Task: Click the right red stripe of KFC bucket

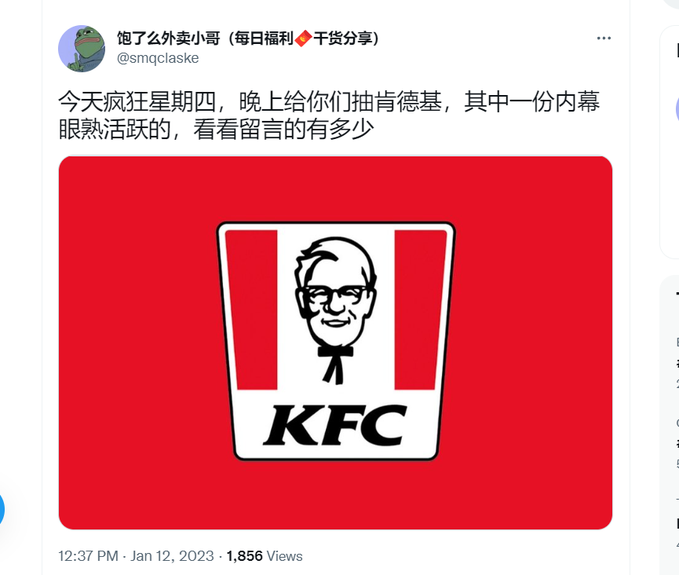Action: (419, 310)
